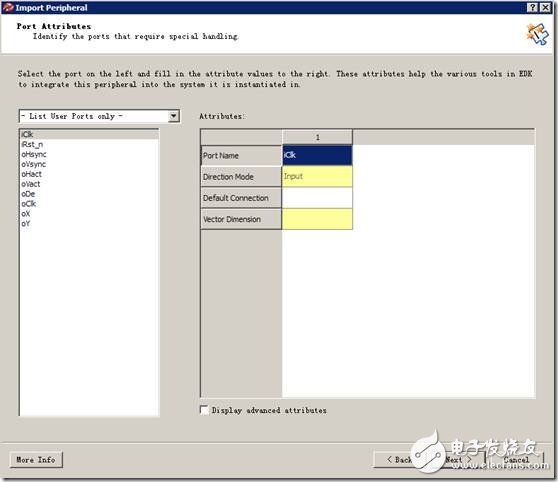This screenshot has height=482, width=558.
Task: Select iClk in the port list
Action: [x=89, y=134]
